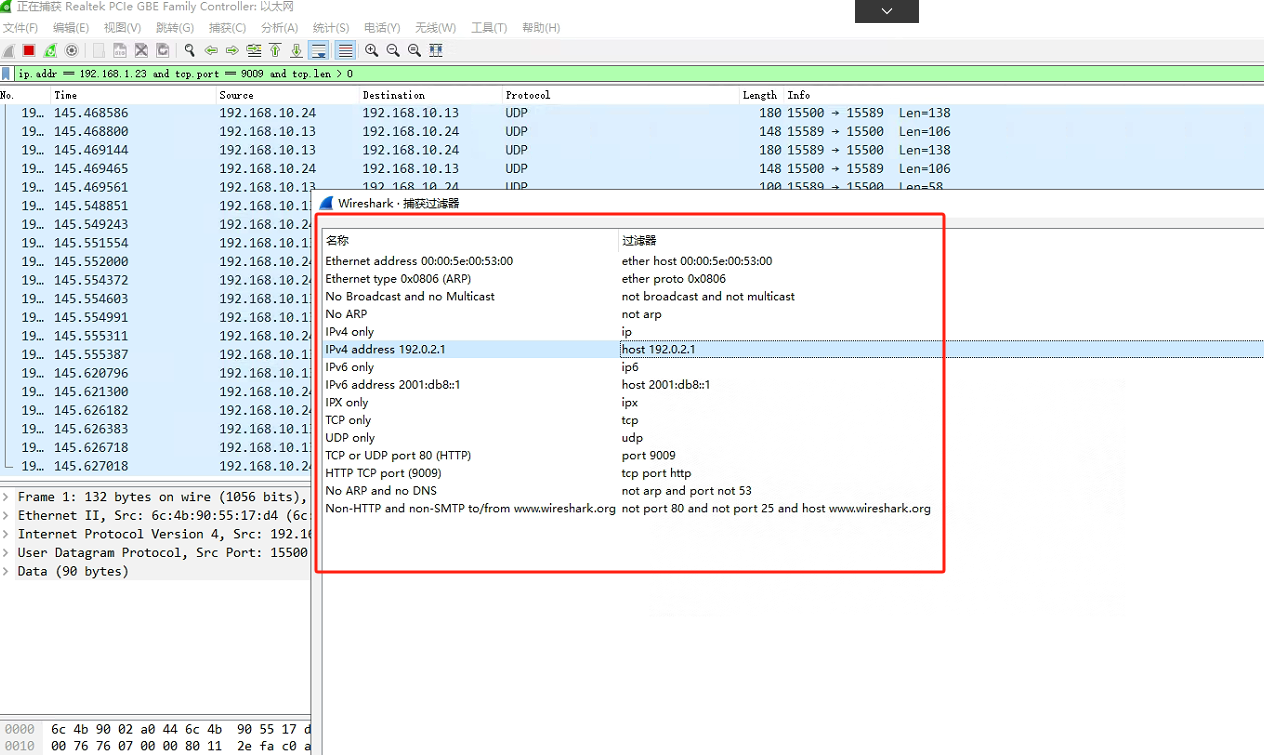
Task: Click the display filter bookmark icon
Action: [7, 73]
